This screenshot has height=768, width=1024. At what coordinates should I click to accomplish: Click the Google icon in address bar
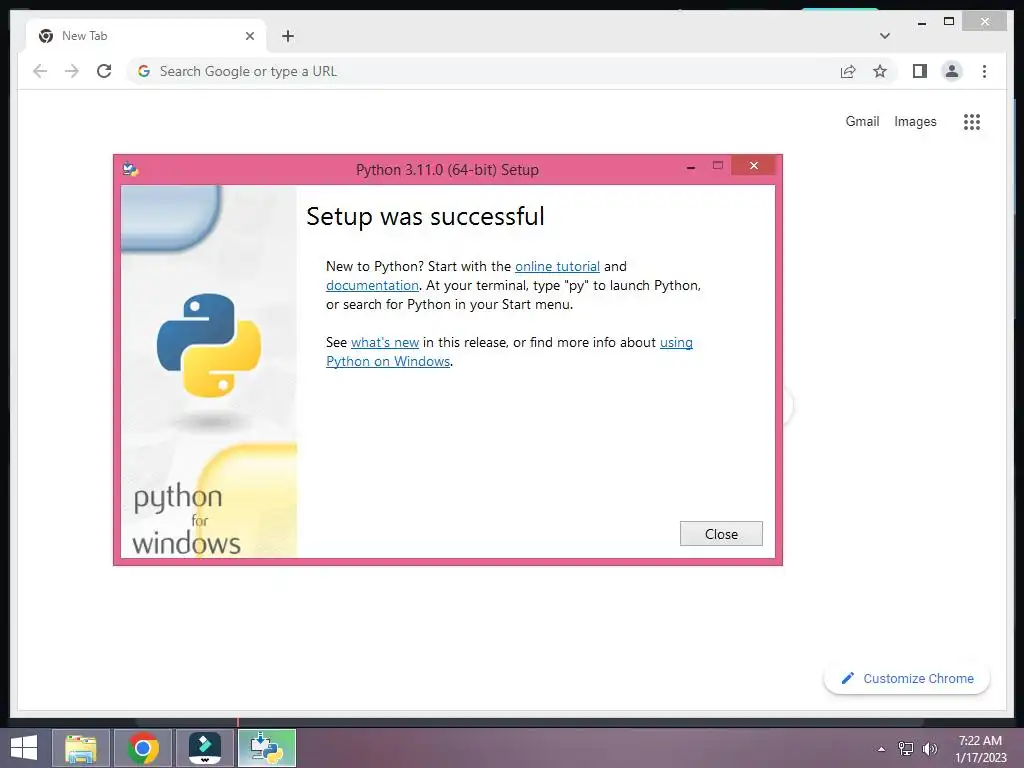point(144,71)
